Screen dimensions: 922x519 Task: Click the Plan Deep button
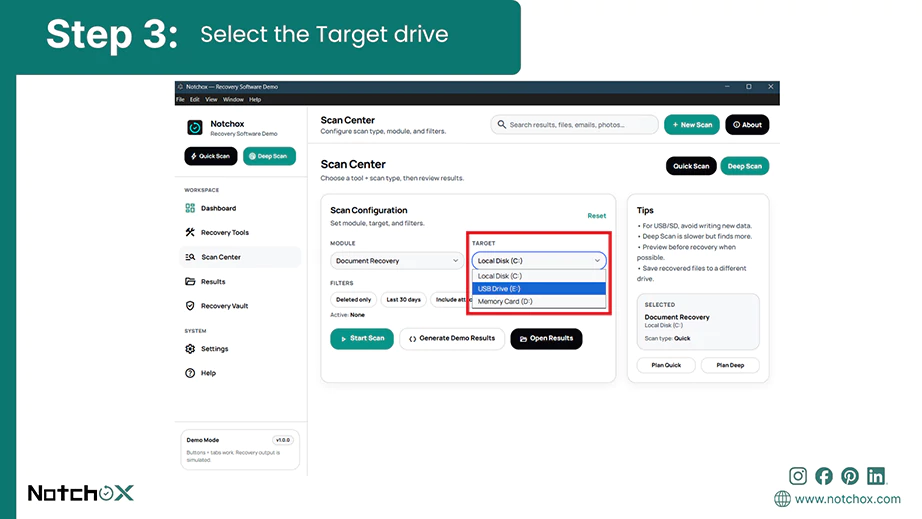coord(730,365)
